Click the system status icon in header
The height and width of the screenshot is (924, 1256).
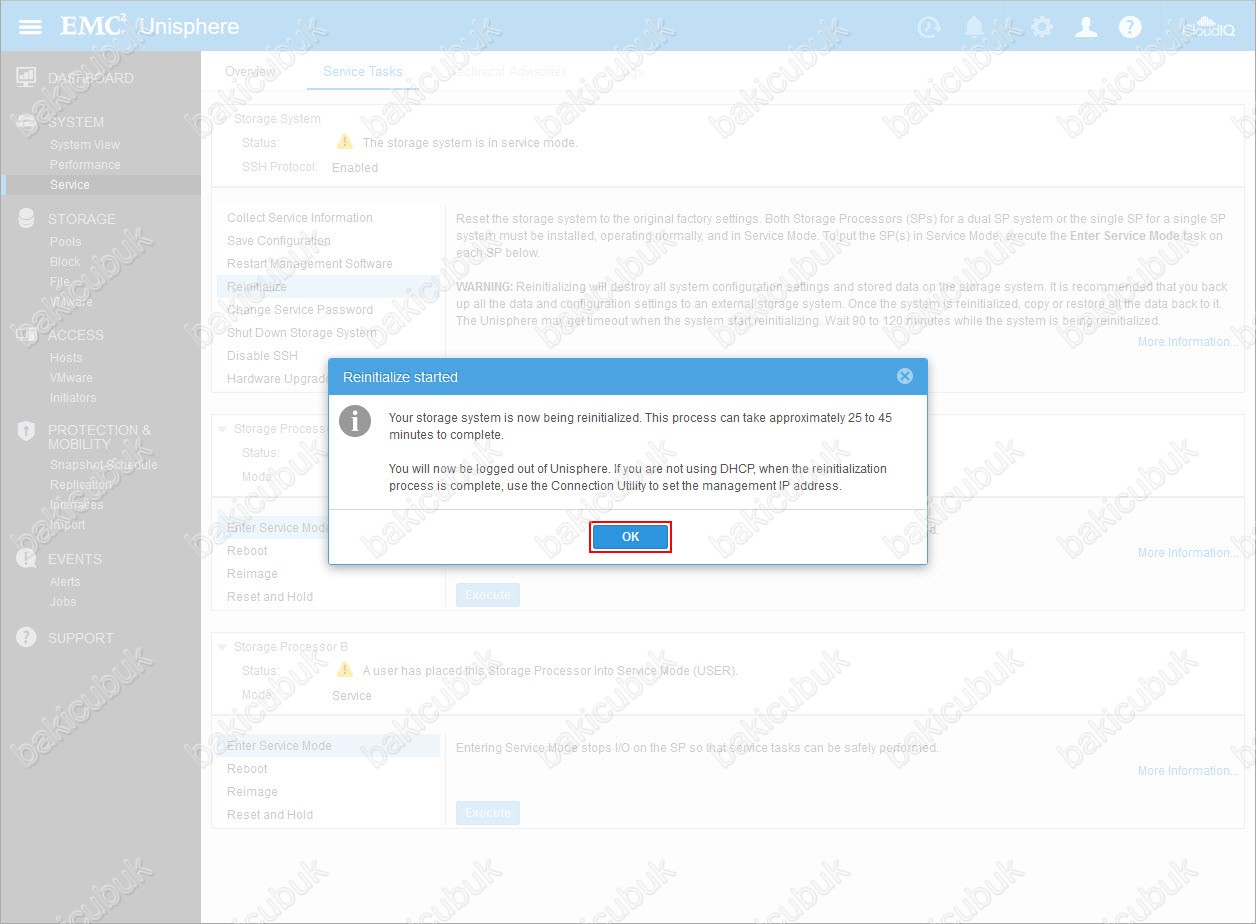pyautogui.click(x=929, y=27)
